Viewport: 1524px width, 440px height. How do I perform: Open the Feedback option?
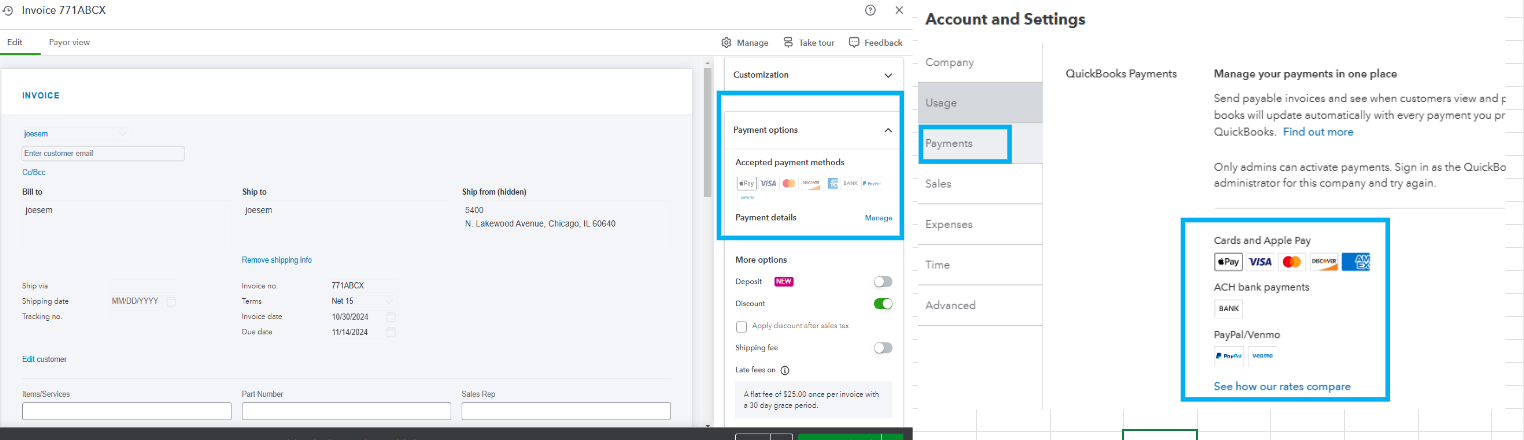(875, 43)
